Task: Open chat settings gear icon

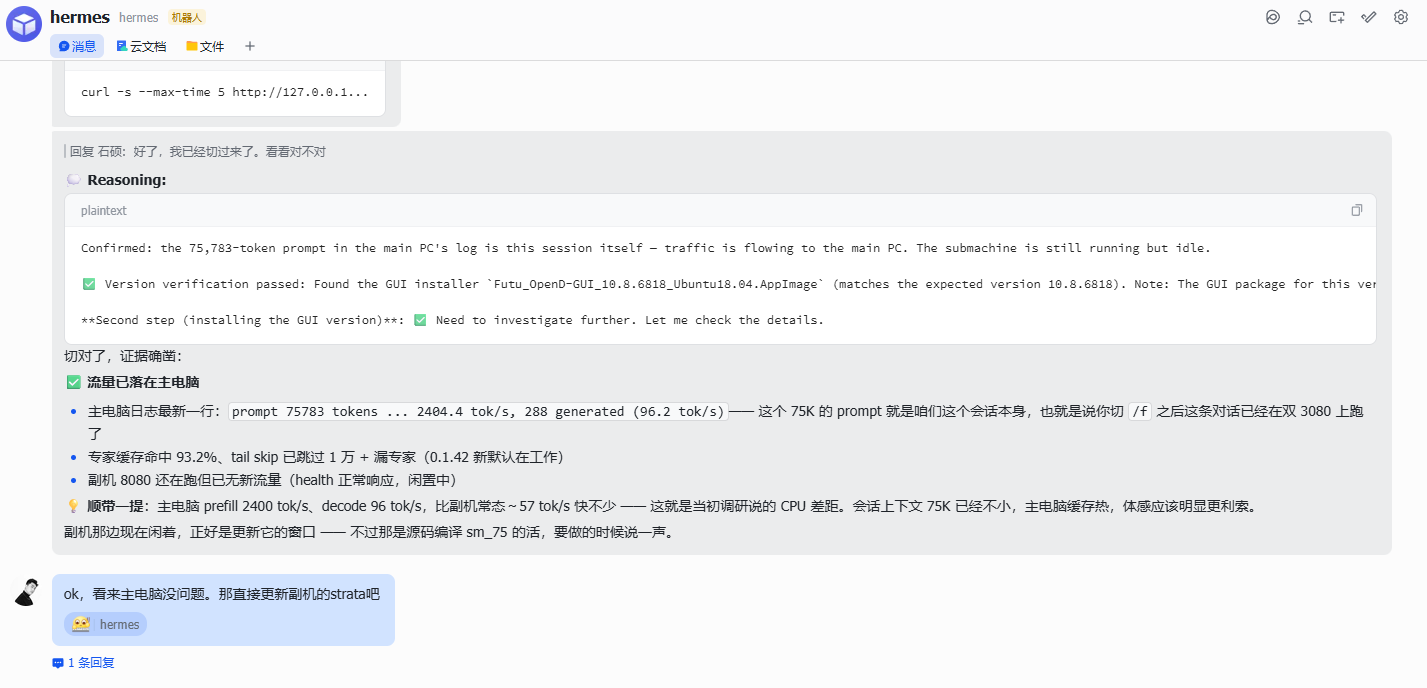Action: (x=1401, y=17)
